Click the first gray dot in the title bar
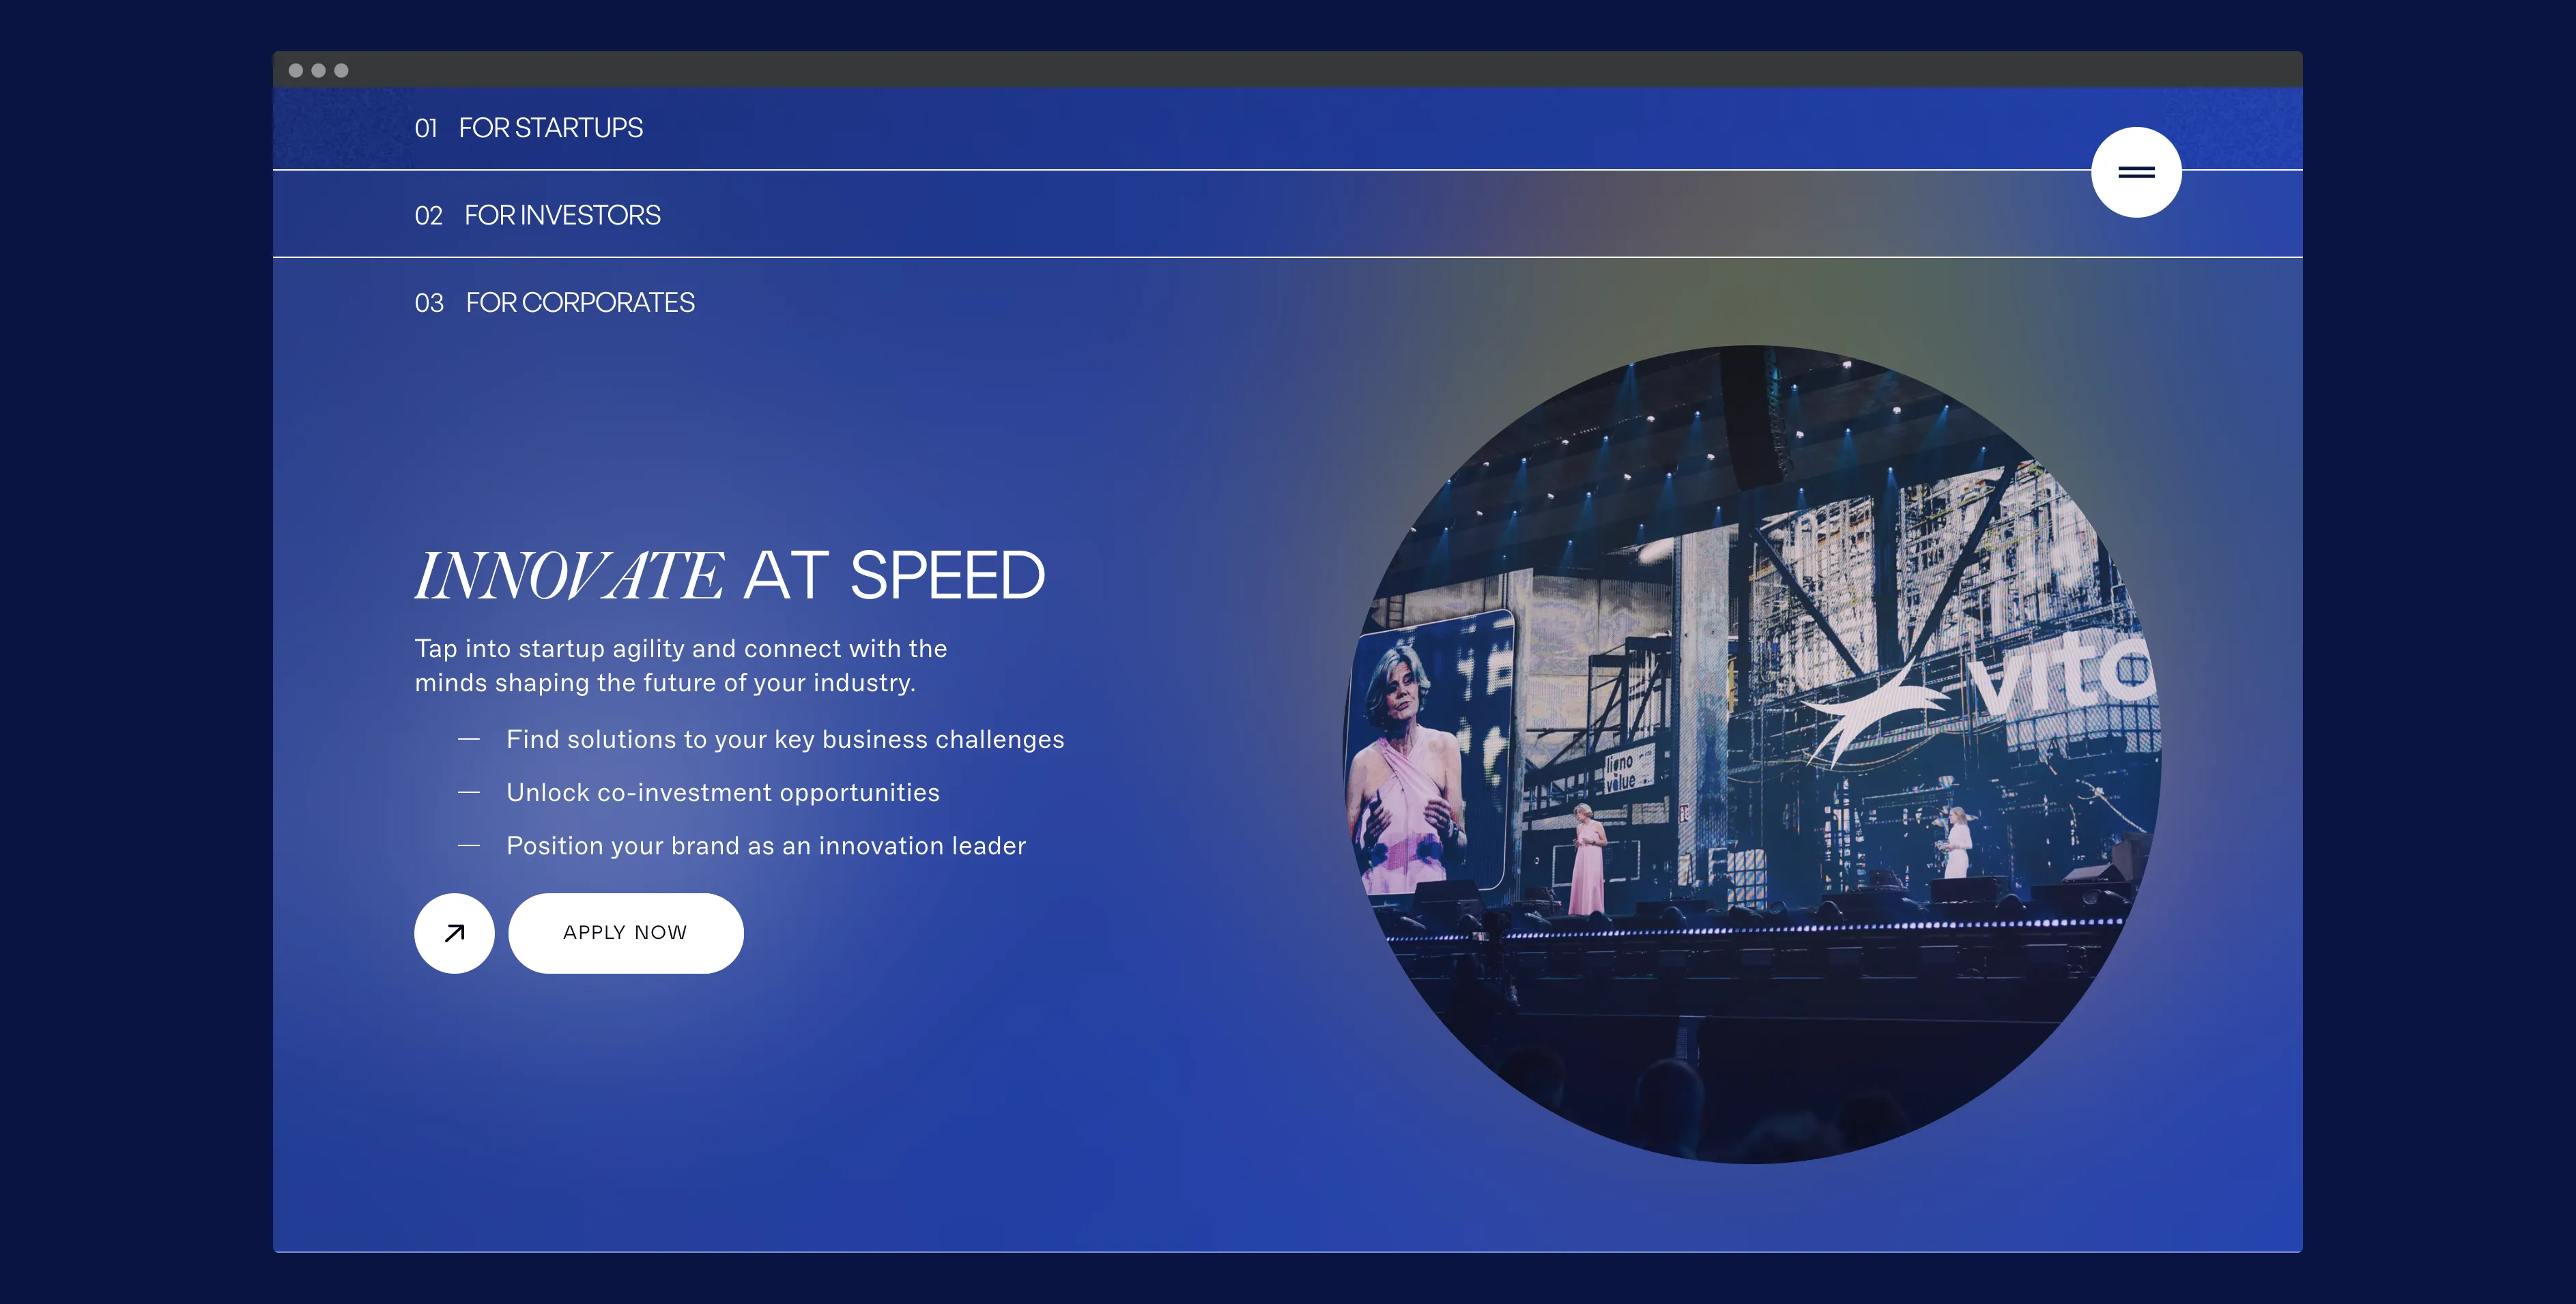This screenshot has width=2576, height=1304. pos(296,70)
